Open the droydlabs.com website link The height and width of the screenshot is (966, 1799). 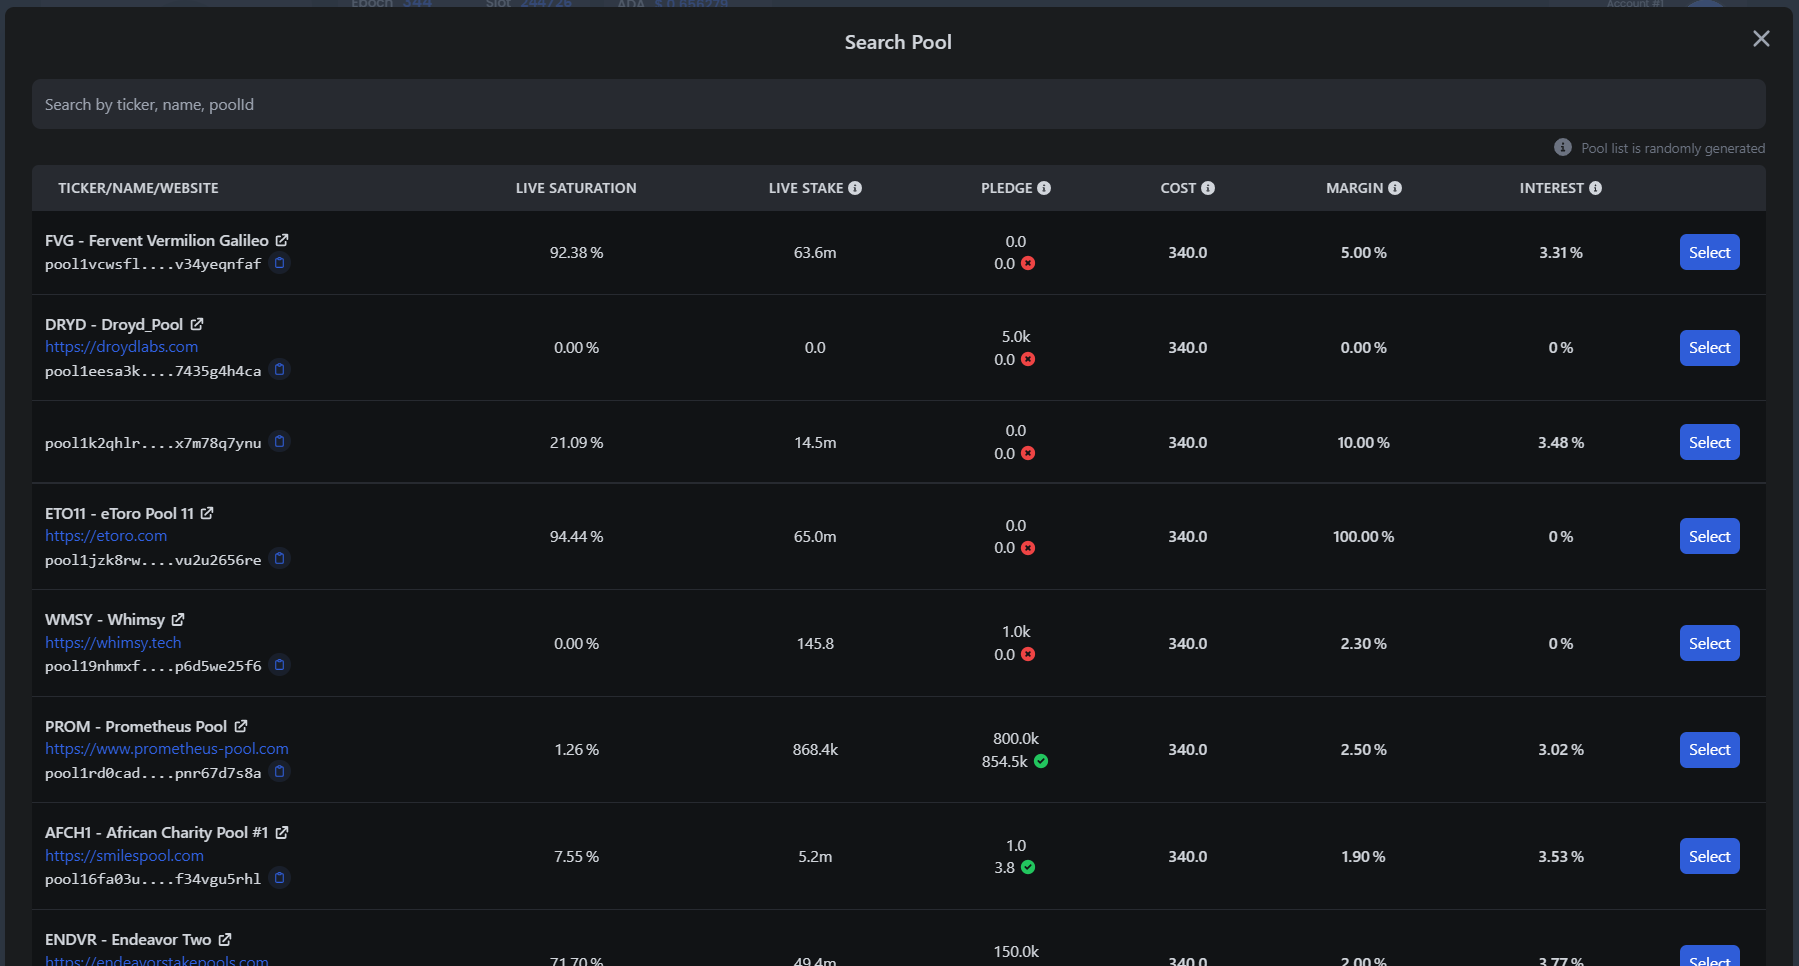(121, 347)
